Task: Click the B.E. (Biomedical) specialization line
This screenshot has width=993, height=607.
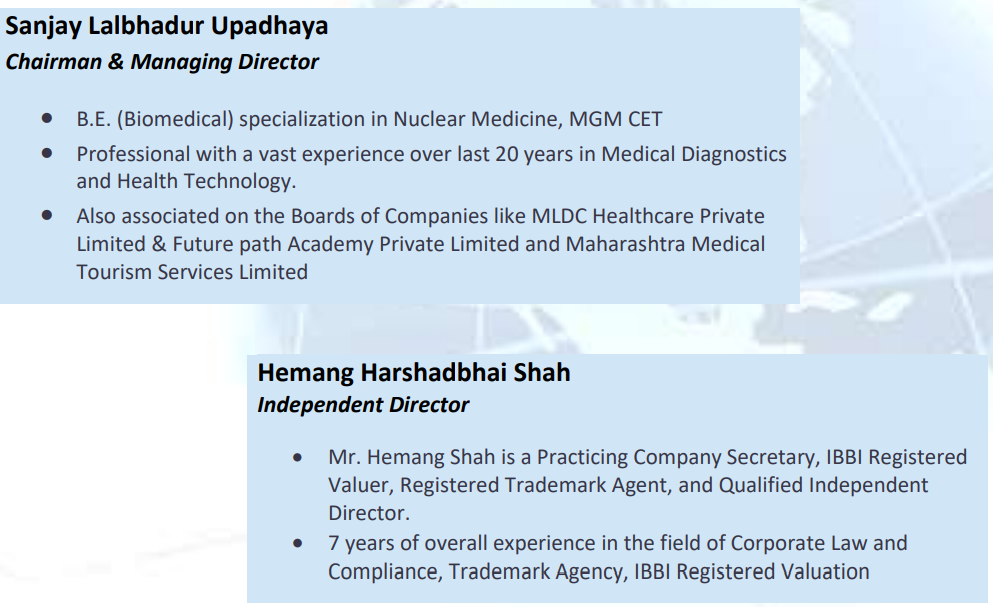Action: 369,119
